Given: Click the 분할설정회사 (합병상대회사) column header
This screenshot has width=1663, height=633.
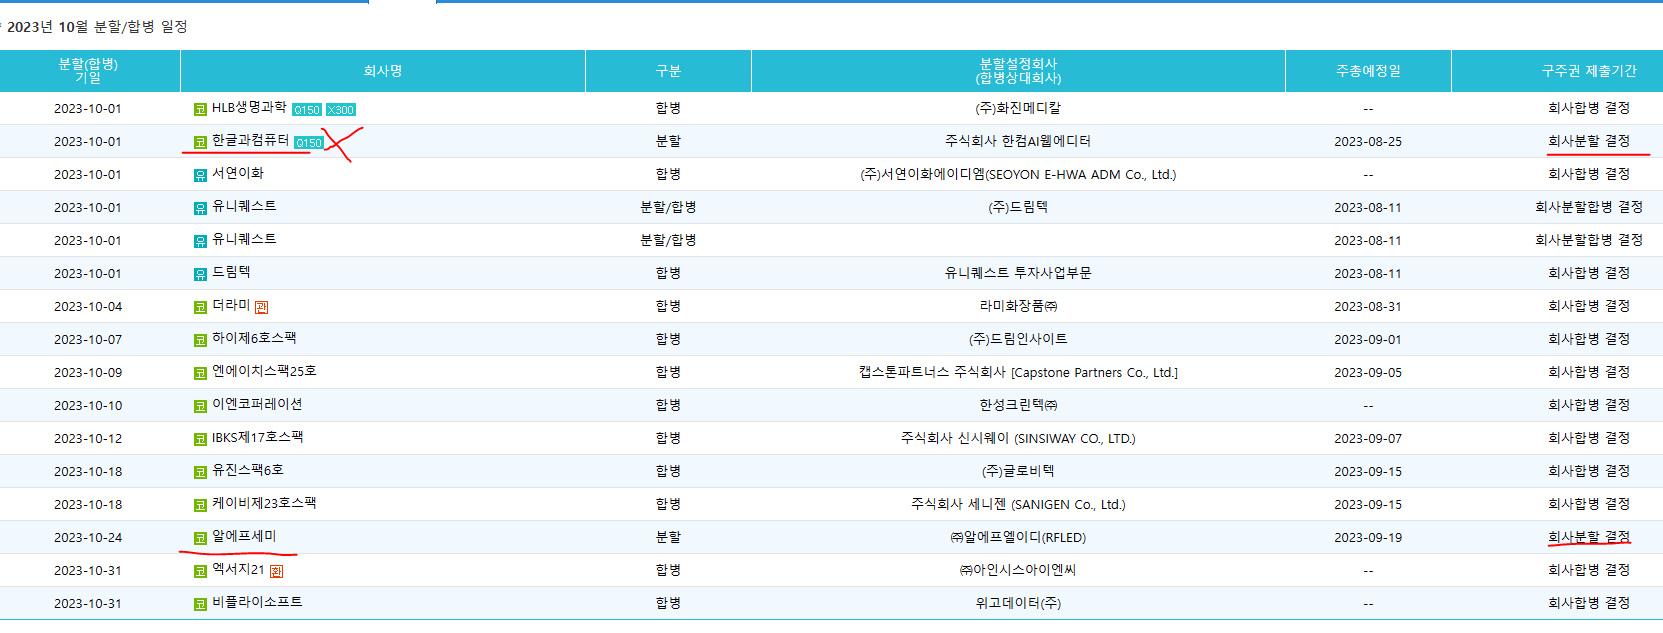Looking at the screenshot, I should (x=1018, y=71).
